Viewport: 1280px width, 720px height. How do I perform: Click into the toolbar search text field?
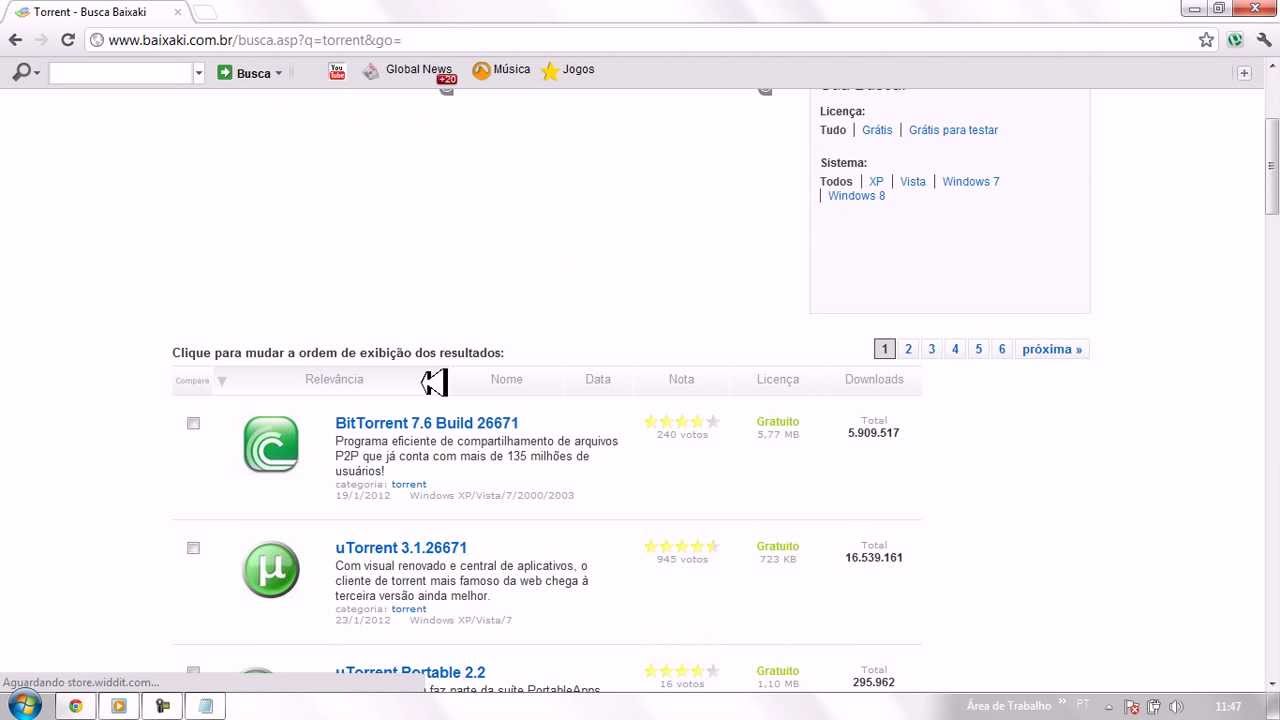point(120,73)
